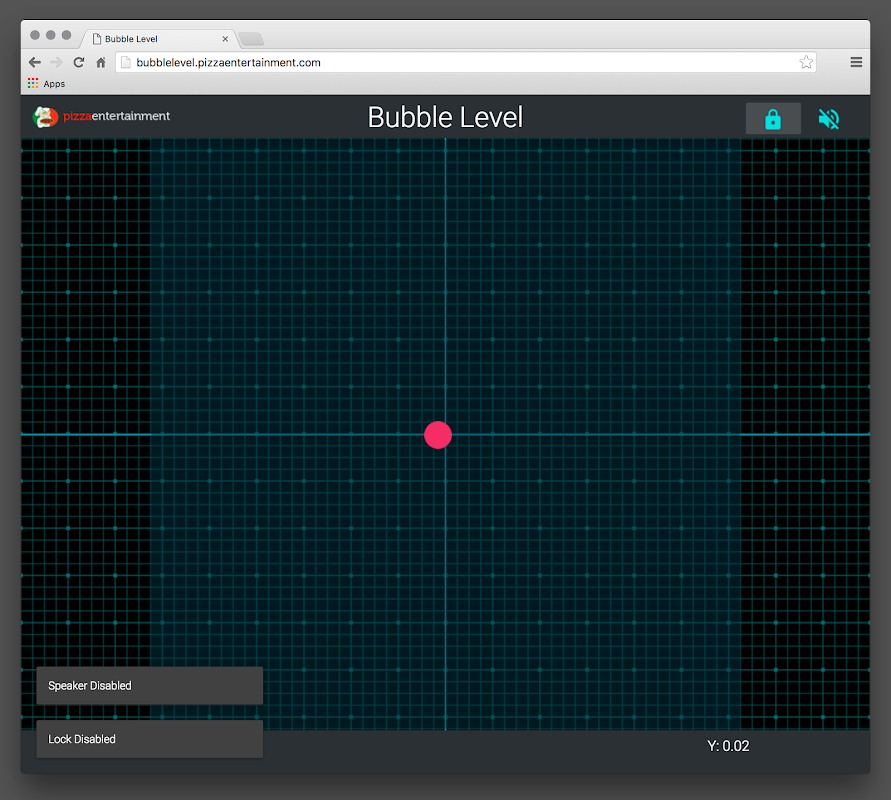This screenshot has height=800, width=891.
Task: Toggle the lock icon in header
Action: pyautogui.click(x=772, y=119)
